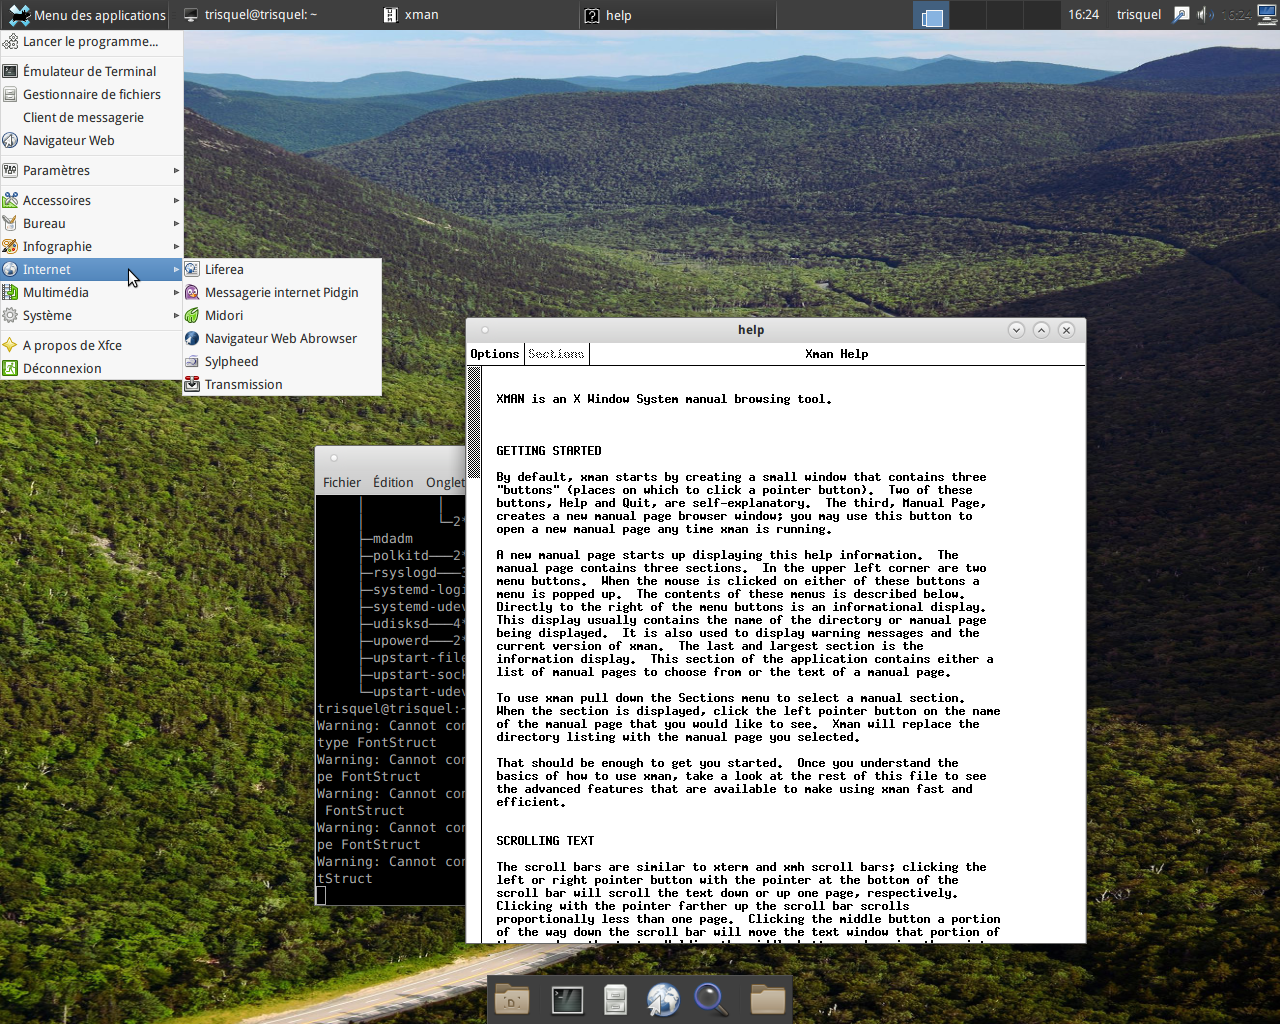Switch to xman window in taskbar
This screenshot has height=1024, width=1280.
(476, 15)
